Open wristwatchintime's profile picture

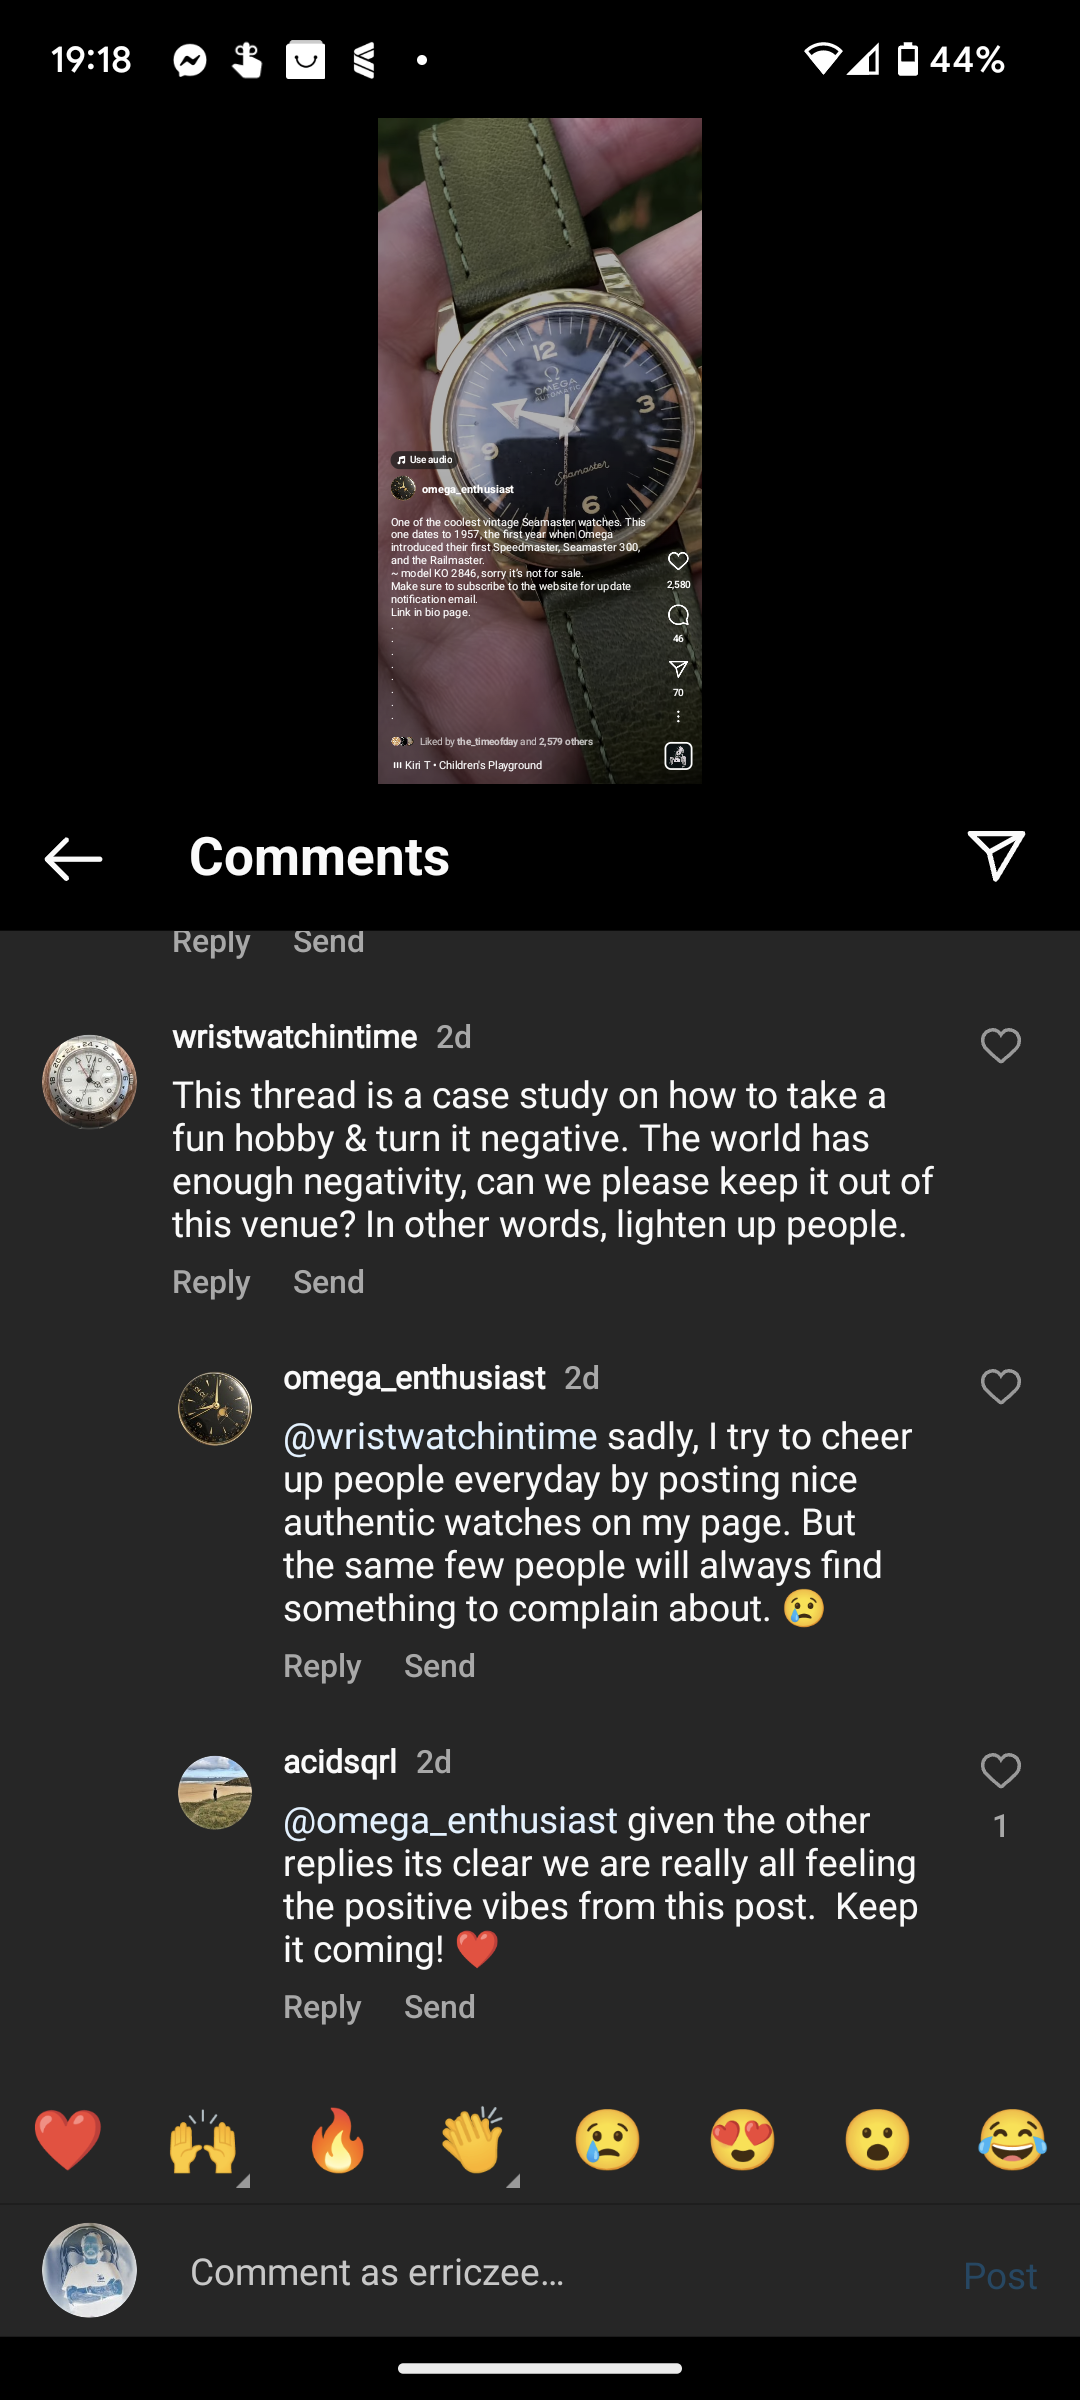tap(89, 1082)
